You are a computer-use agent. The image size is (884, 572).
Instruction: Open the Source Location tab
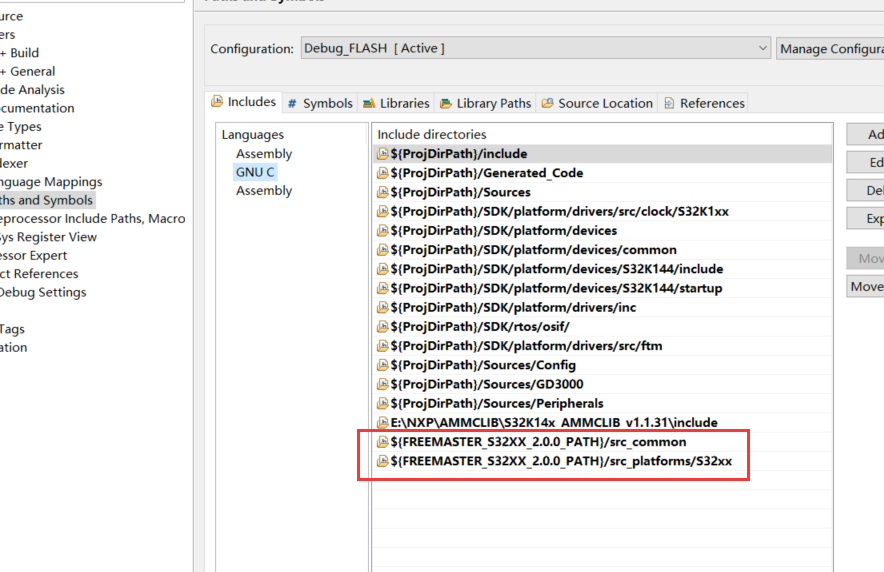click(597, 103)
